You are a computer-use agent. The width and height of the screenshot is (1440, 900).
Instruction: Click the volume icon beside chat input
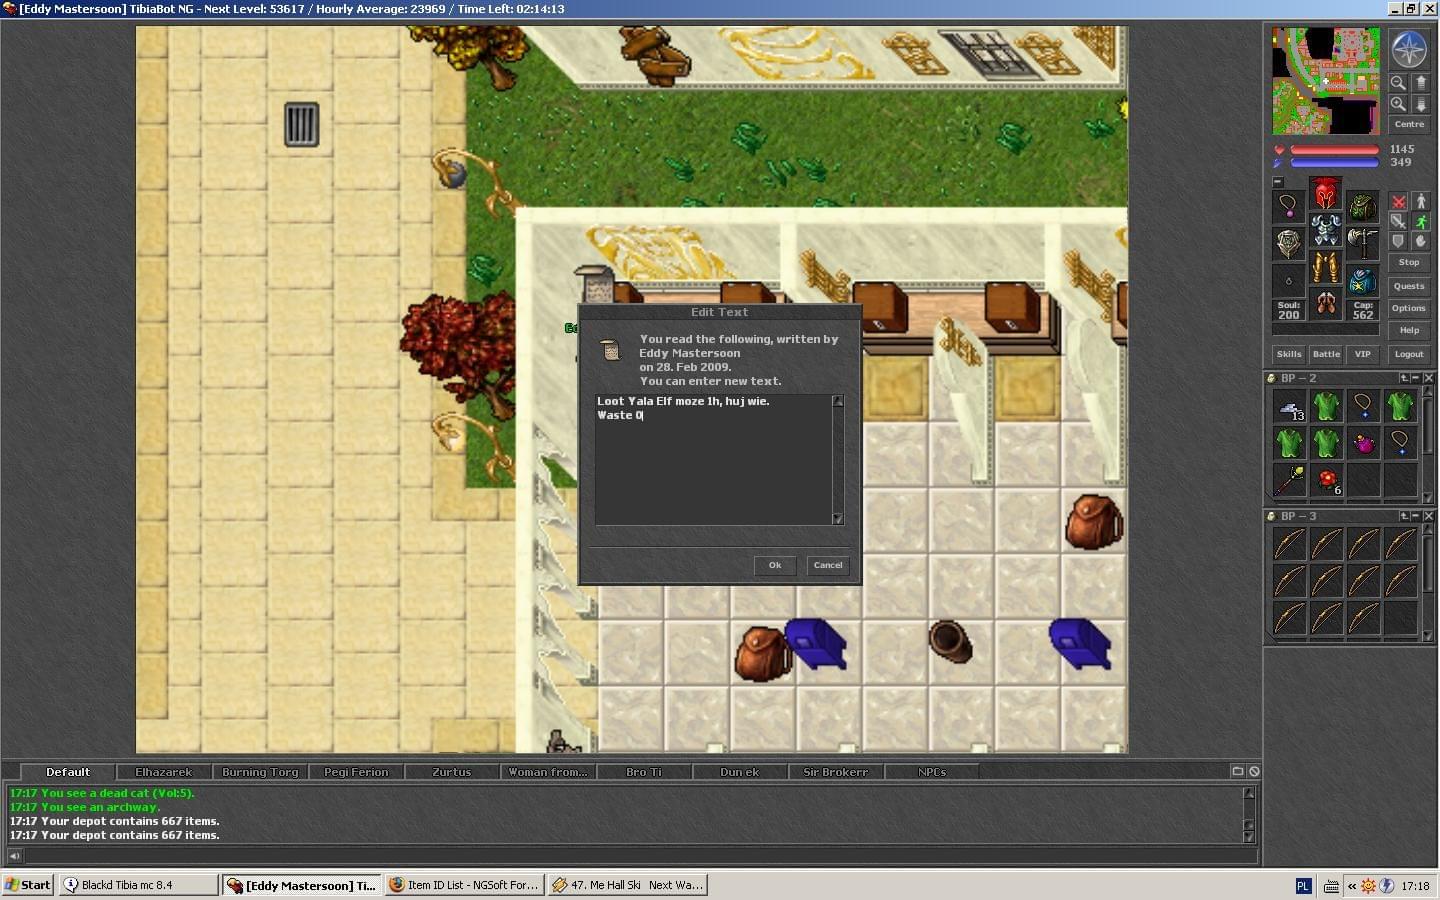[x=14, y=856]
